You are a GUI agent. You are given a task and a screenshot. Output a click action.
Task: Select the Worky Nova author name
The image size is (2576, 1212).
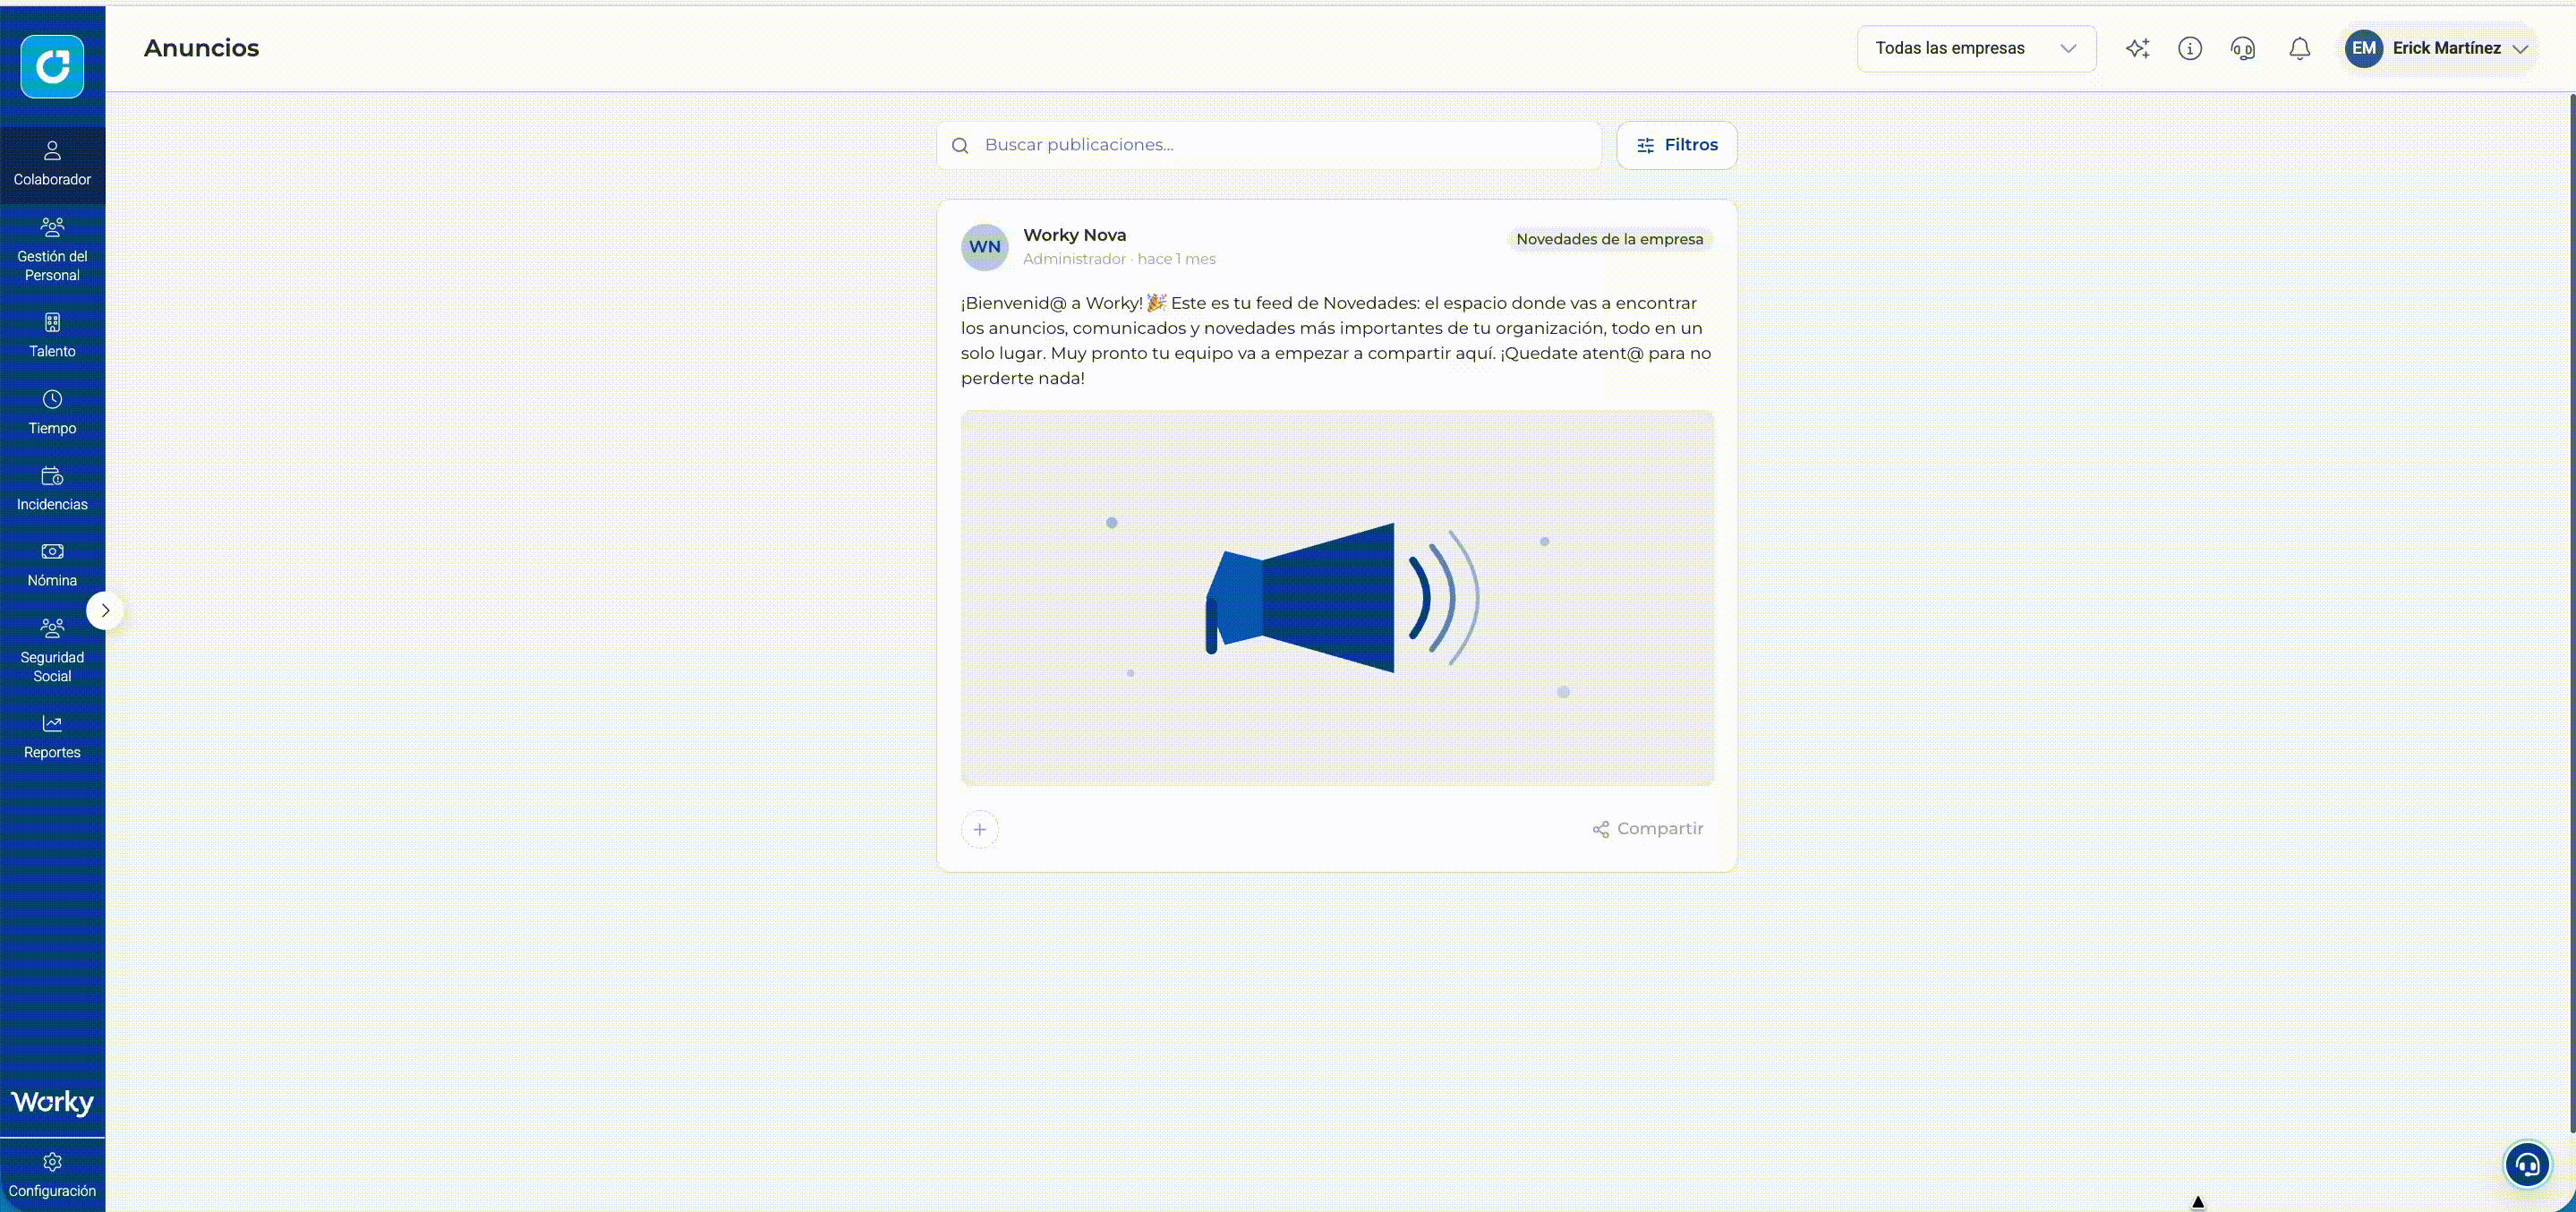coord(1074,235)
